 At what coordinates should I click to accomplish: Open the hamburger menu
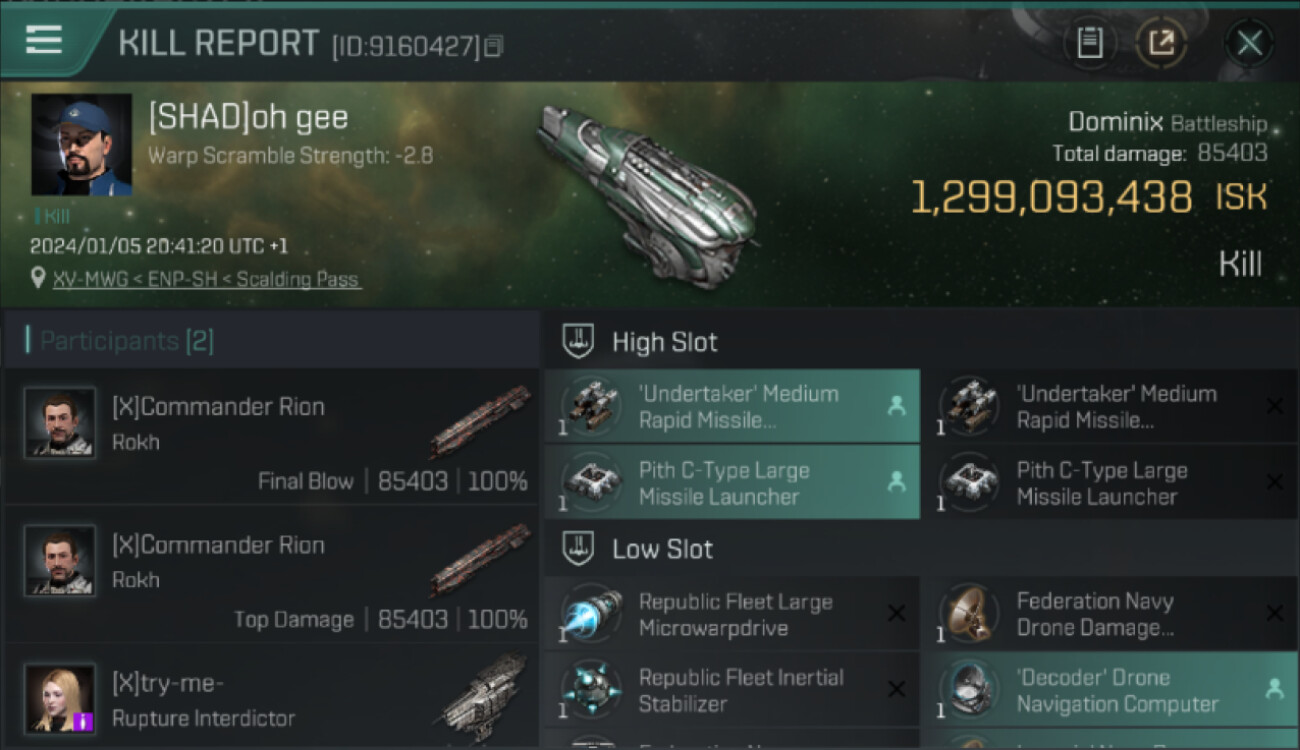point(44,40)
